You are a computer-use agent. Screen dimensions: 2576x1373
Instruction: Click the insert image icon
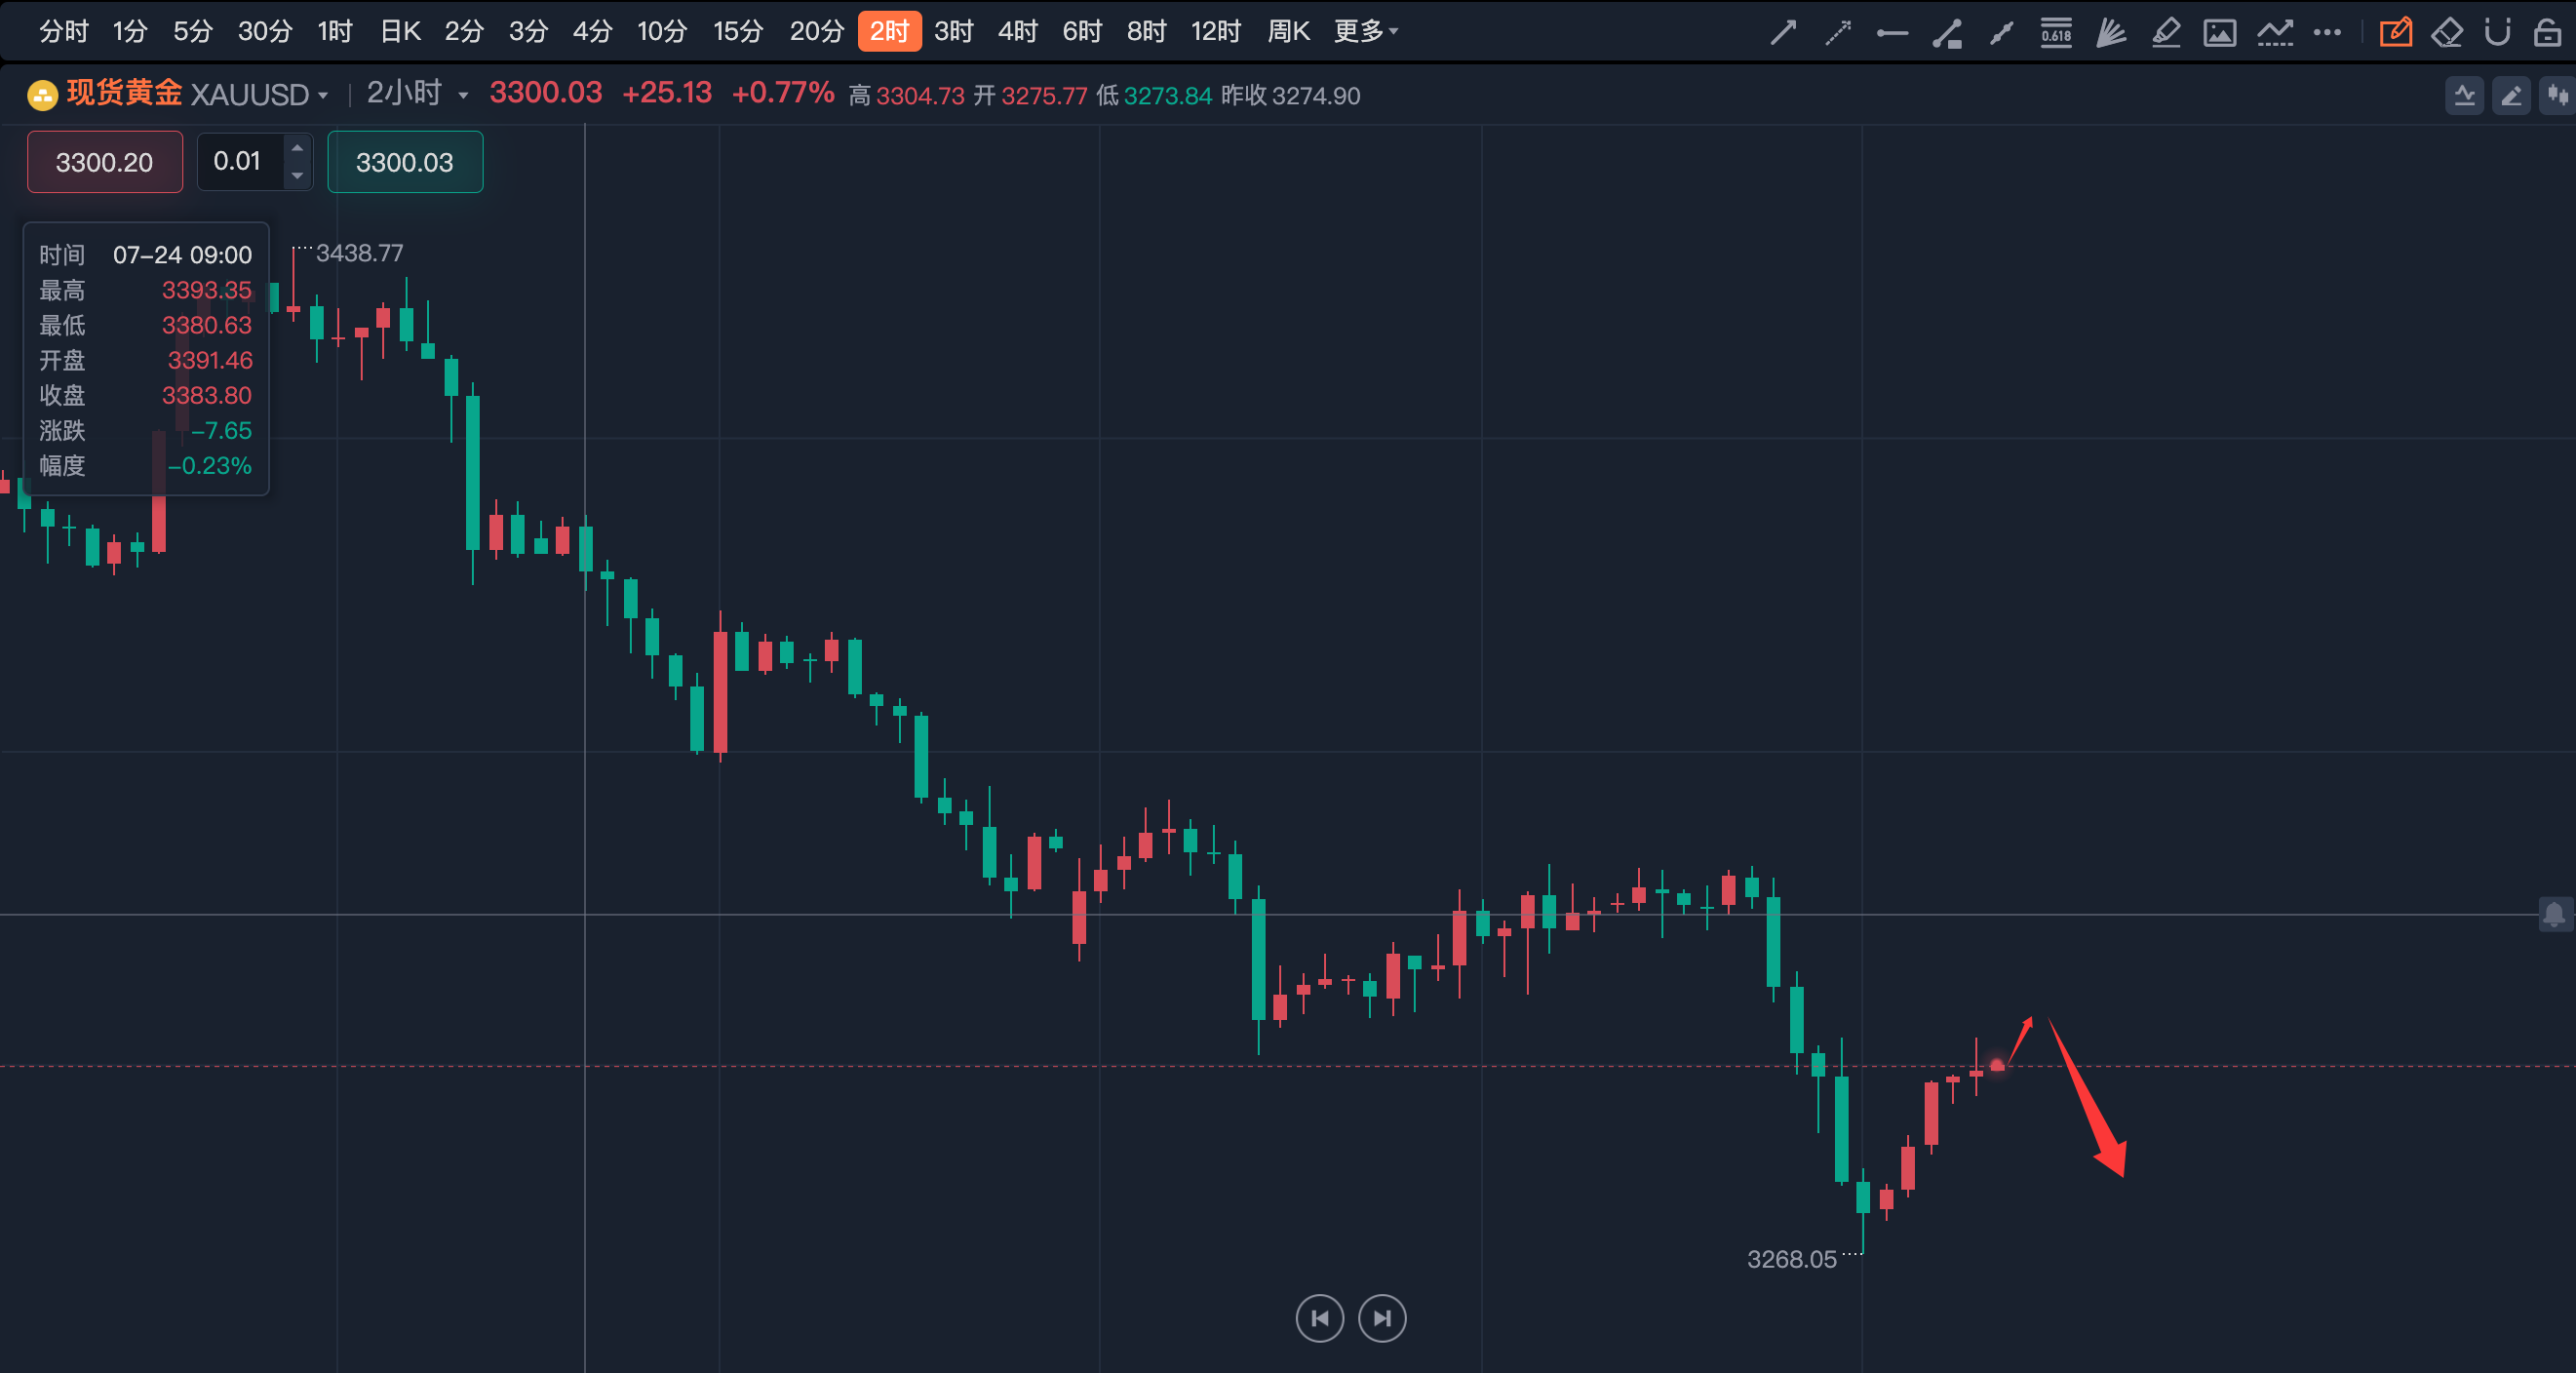2219,33
